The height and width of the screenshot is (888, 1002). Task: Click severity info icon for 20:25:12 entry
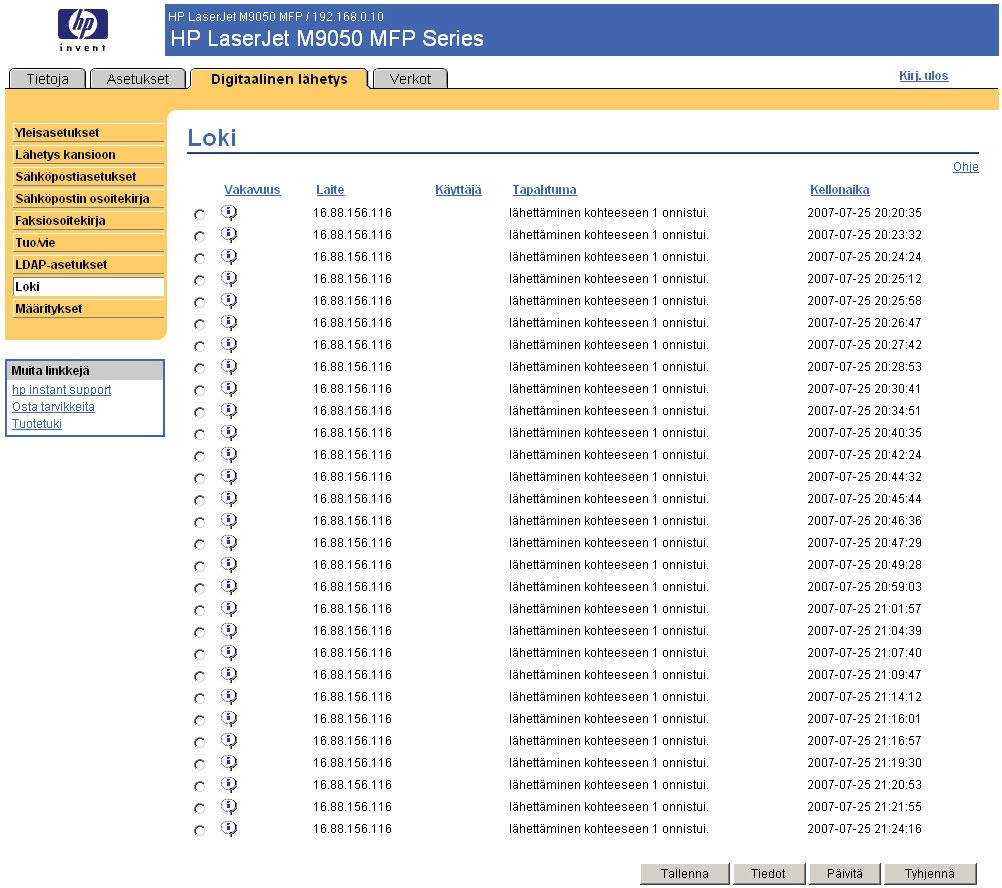coord(229,279)
